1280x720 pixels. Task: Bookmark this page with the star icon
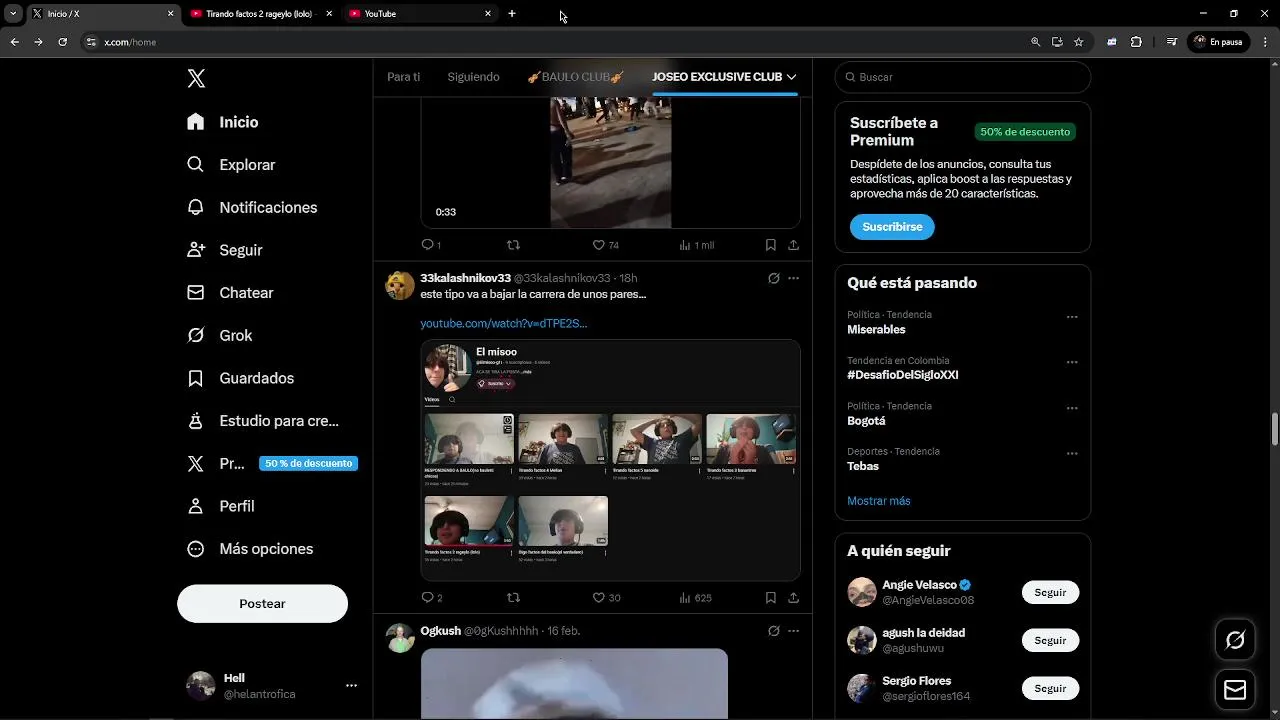click(x=1079, y=42)
